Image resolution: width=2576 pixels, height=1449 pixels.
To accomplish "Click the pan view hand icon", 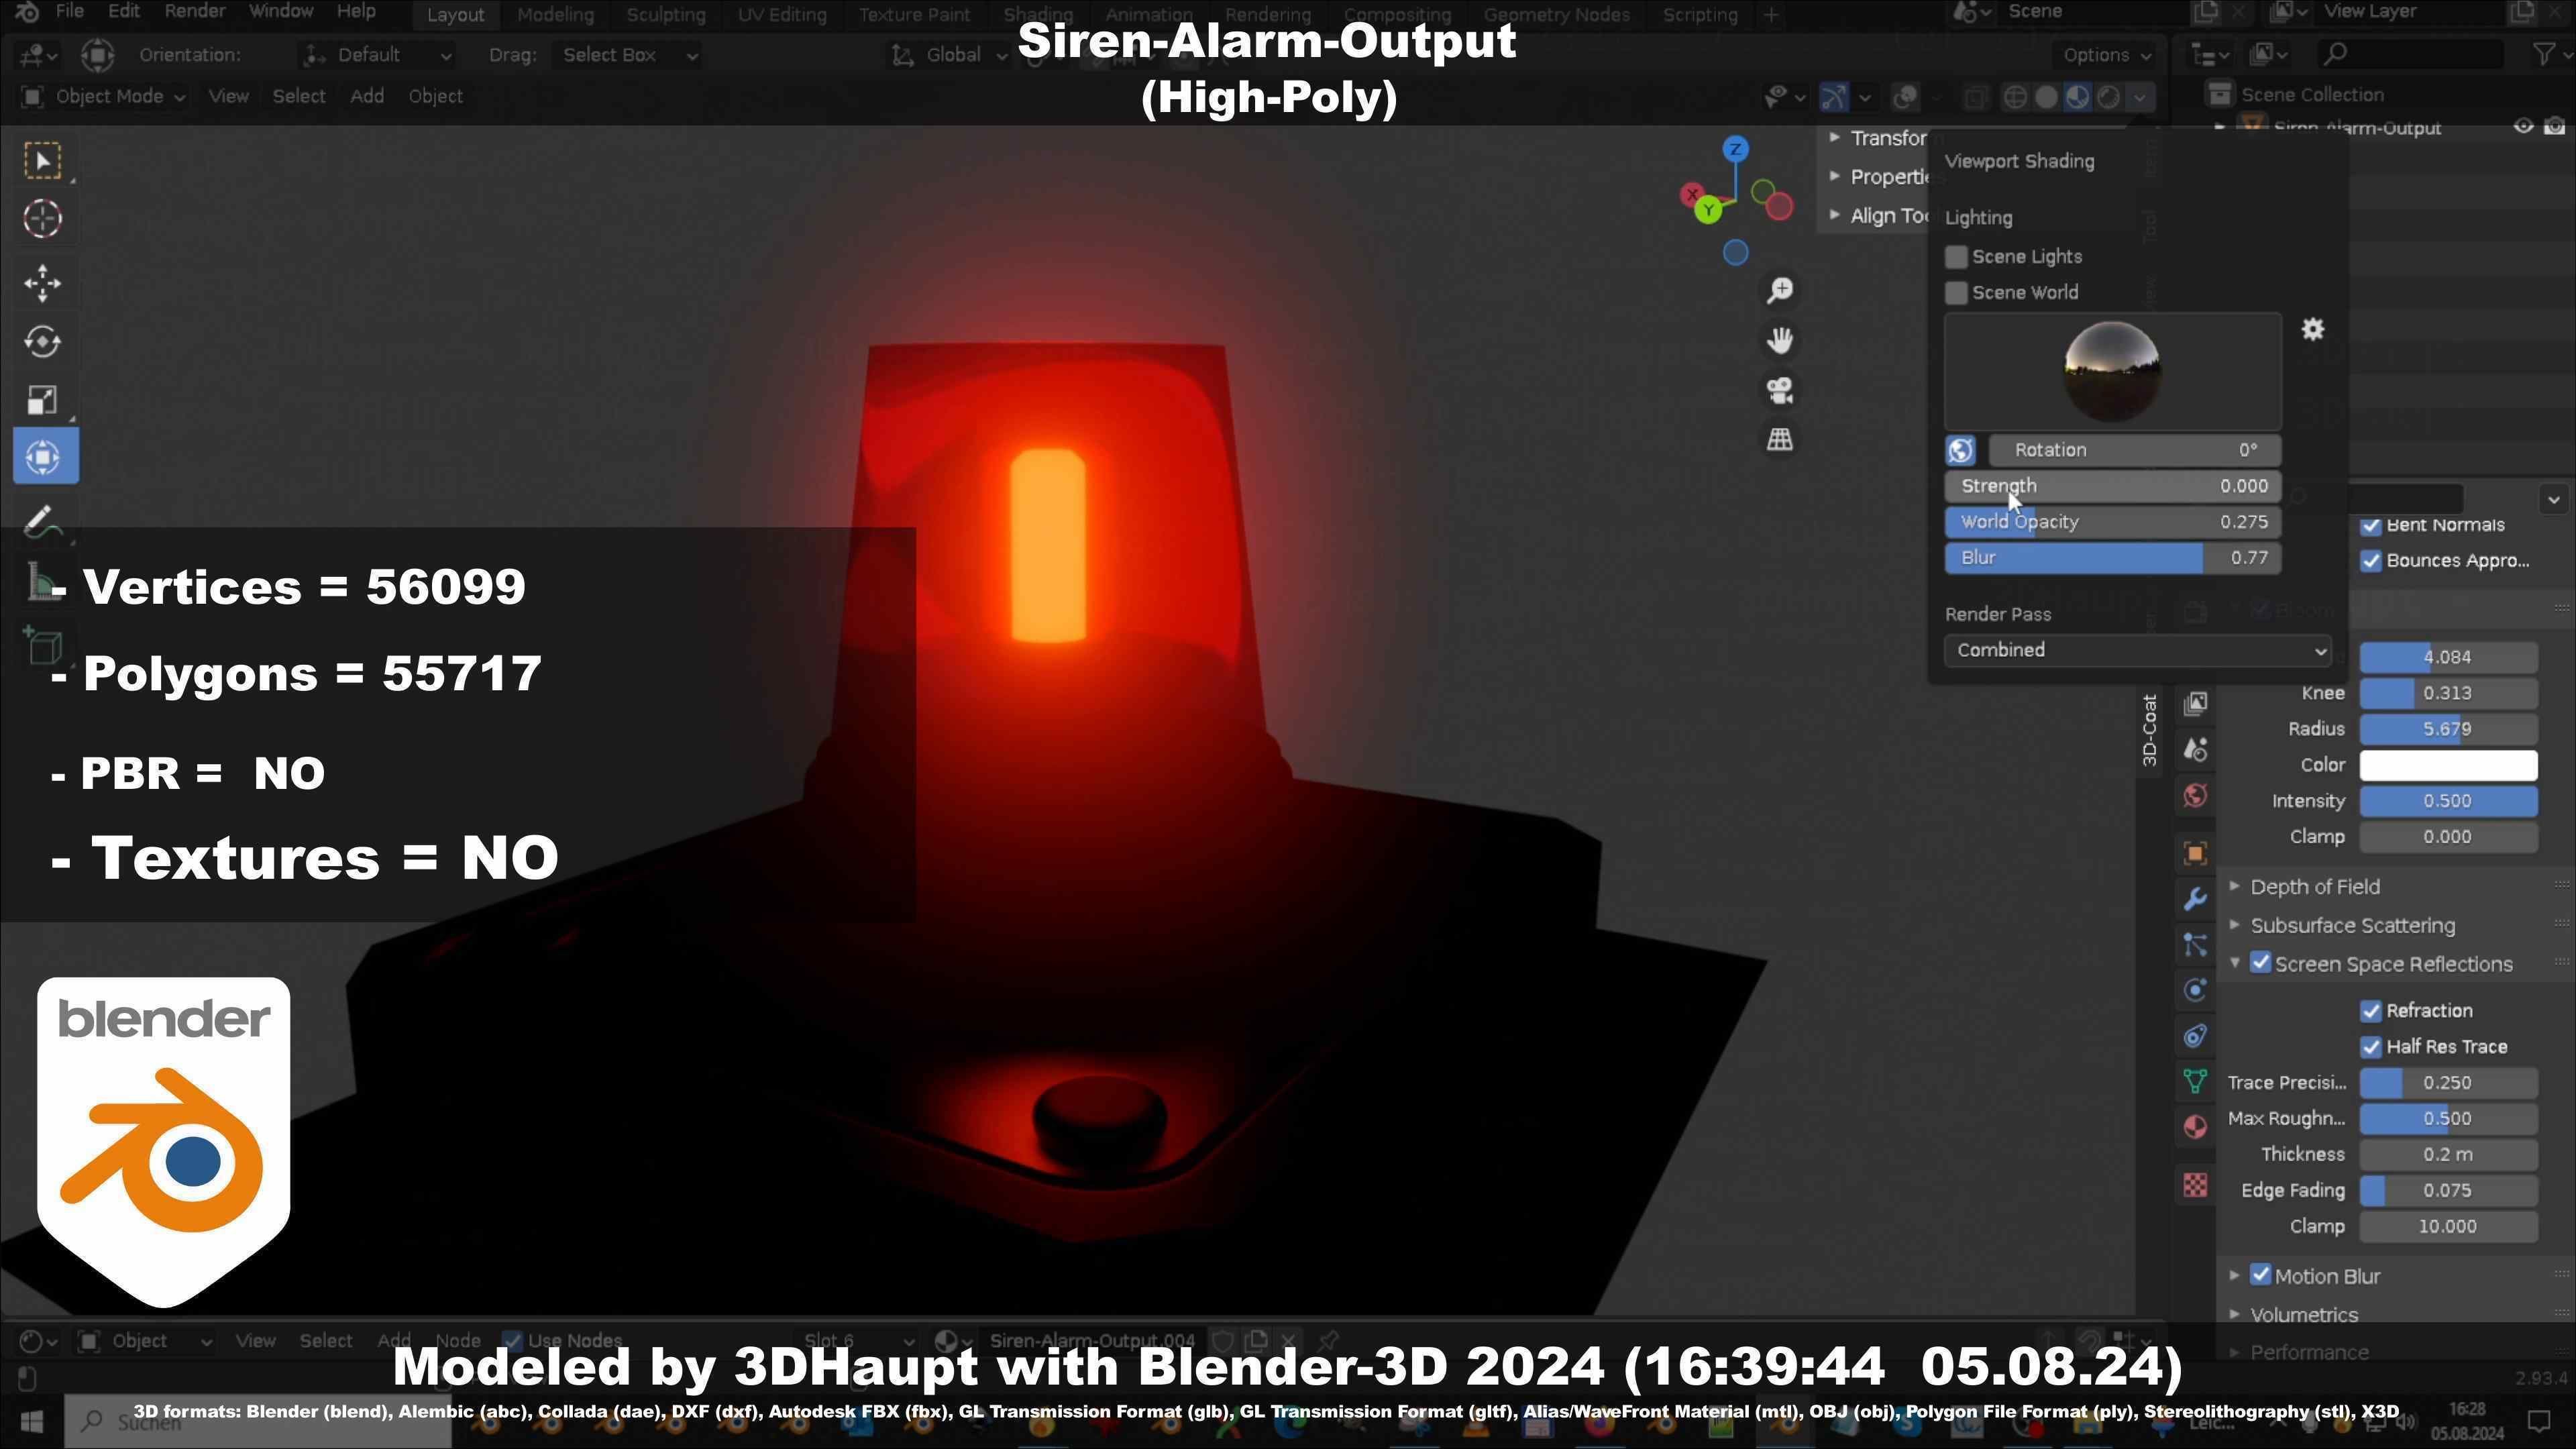I will coord(1780,340).
